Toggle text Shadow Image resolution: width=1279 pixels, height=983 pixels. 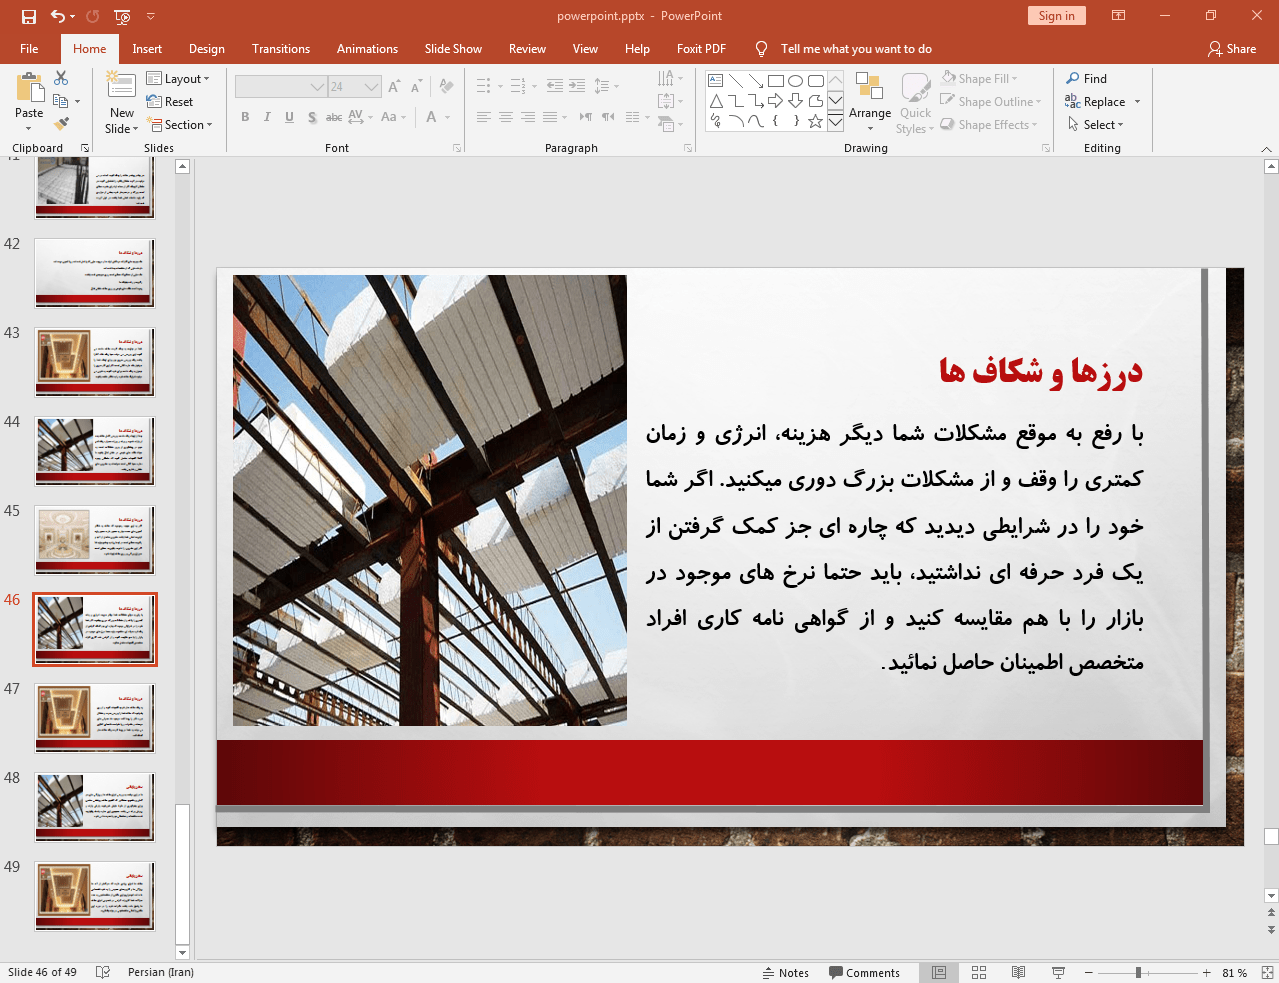312,117
